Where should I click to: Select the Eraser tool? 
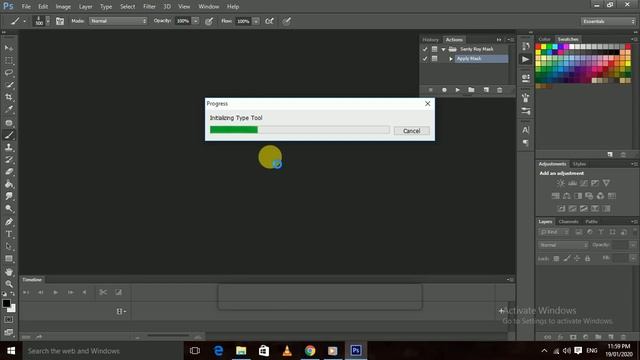coord(9,172)
